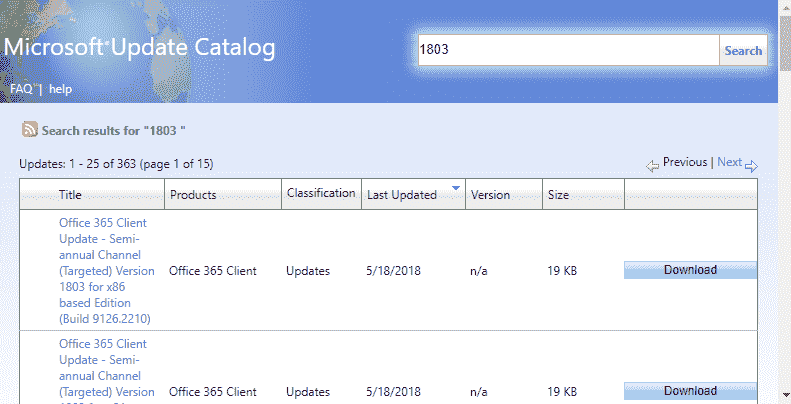Sort results by Last Updated column header
The width and height of the screenshot is (791, 404).
click(402, 195)
